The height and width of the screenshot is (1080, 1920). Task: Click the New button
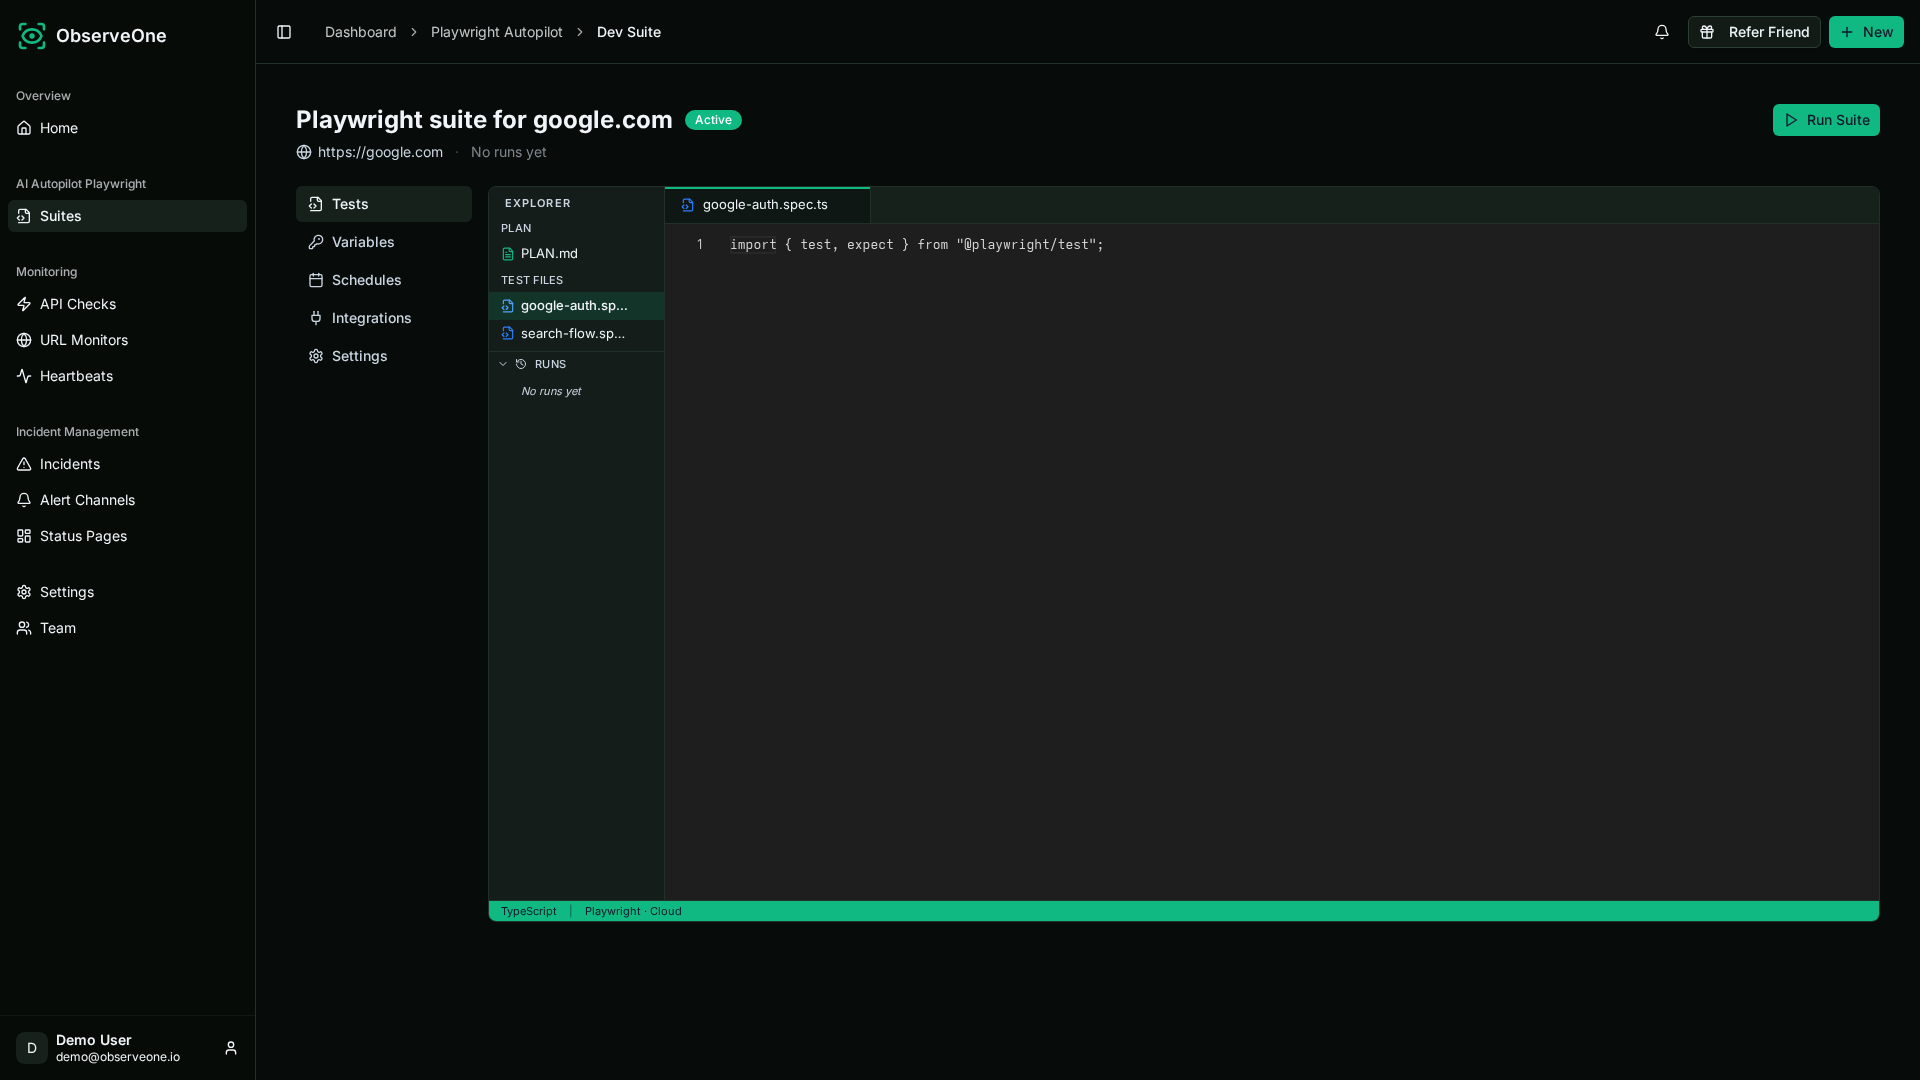tap(1866, 32)
